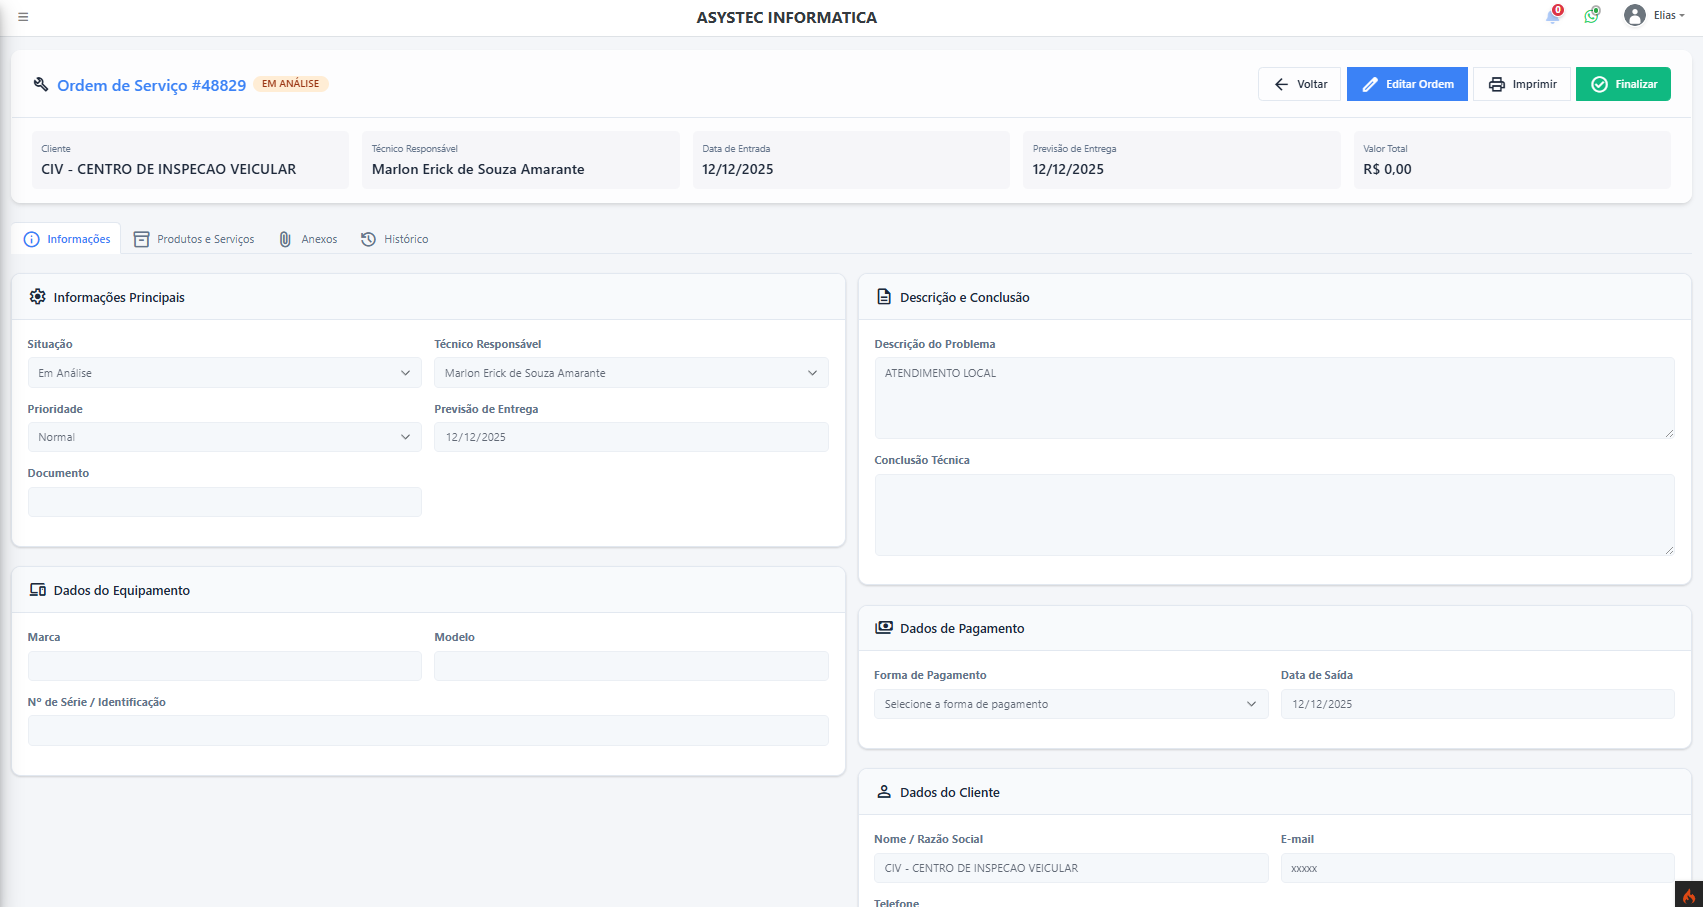Click the Conclusão Técnica text area
1703x907 pixels.
point(1273,514)
